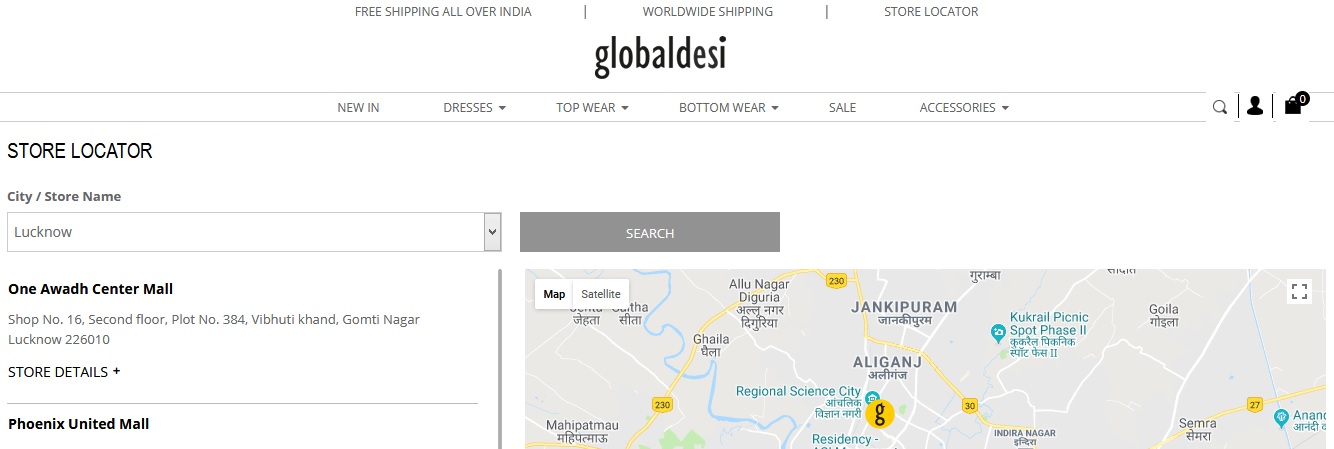This screenshot has height=449, width=1334.
Task: Click the store list vertical scrollbar
Action: [x=500, y=358]
